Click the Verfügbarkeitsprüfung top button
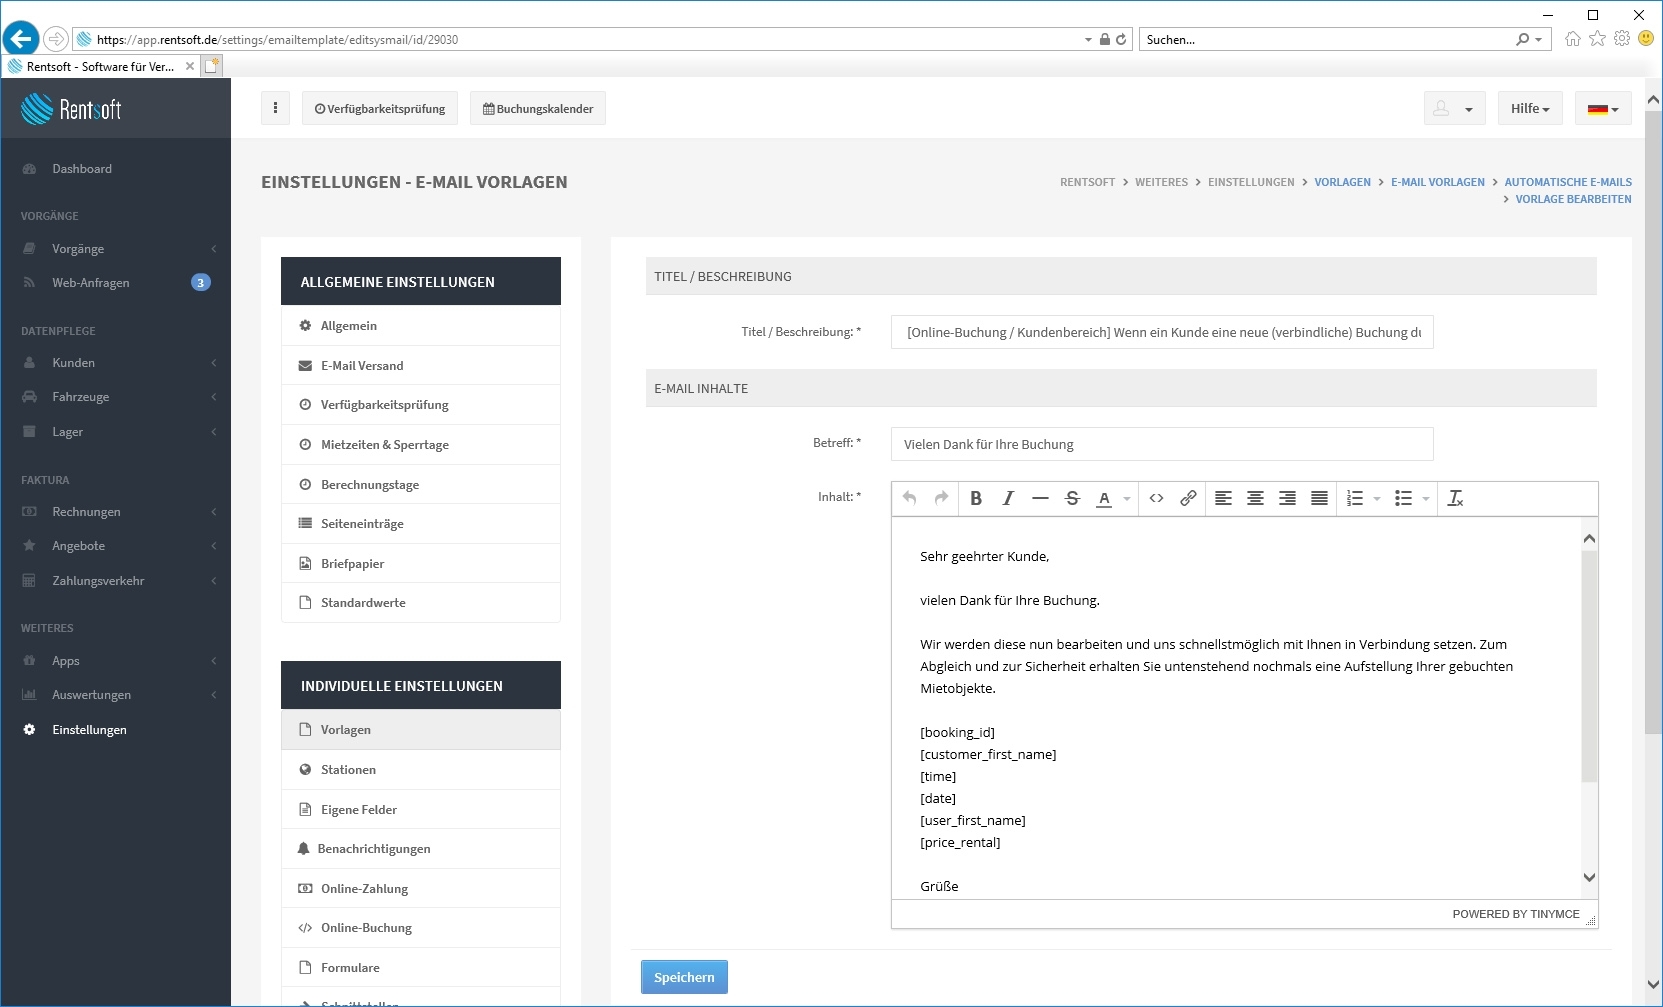1663x1007 pixels. (380, 108)
